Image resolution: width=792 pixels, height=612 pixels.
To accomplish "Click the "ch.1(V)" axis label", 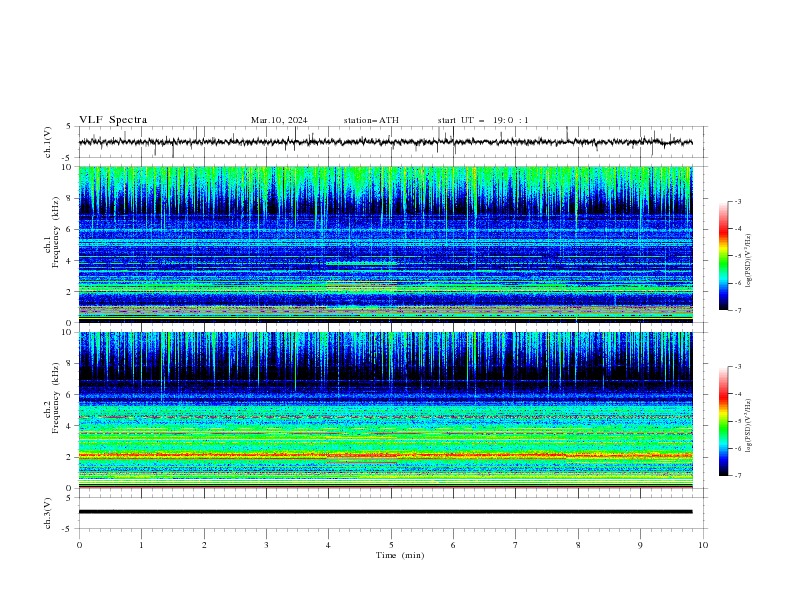I will 48,142.
